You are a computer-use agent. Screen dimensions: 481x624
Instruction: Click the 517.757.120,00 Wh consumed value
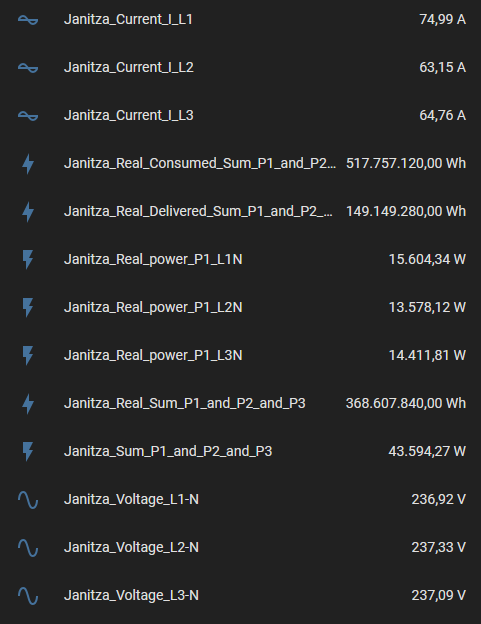[406, 163]
